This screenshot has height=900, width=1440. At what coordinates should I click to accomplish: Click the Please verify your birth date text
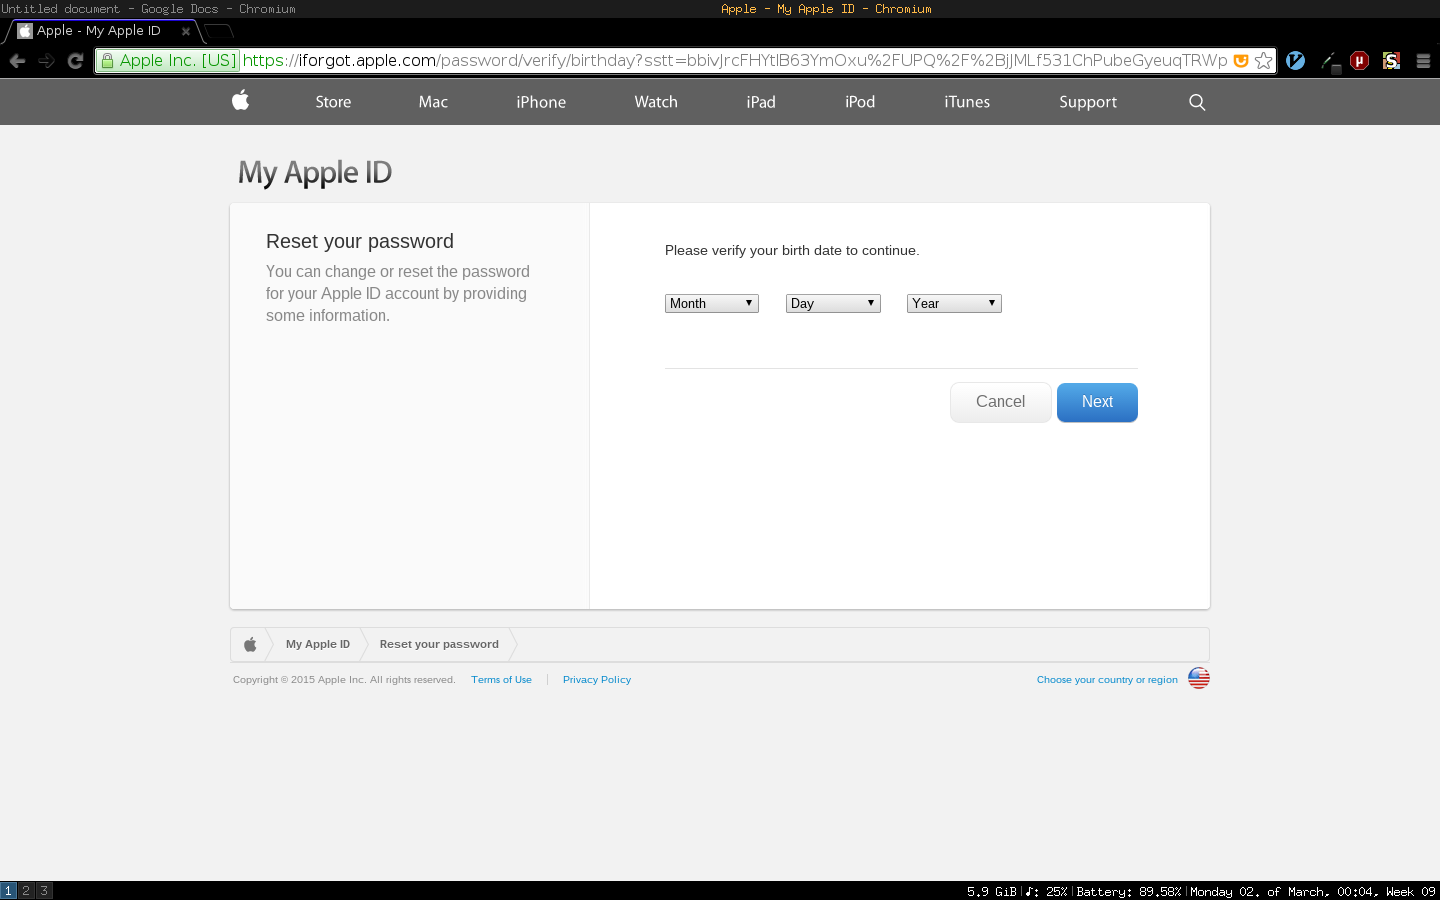coord(792,251)
